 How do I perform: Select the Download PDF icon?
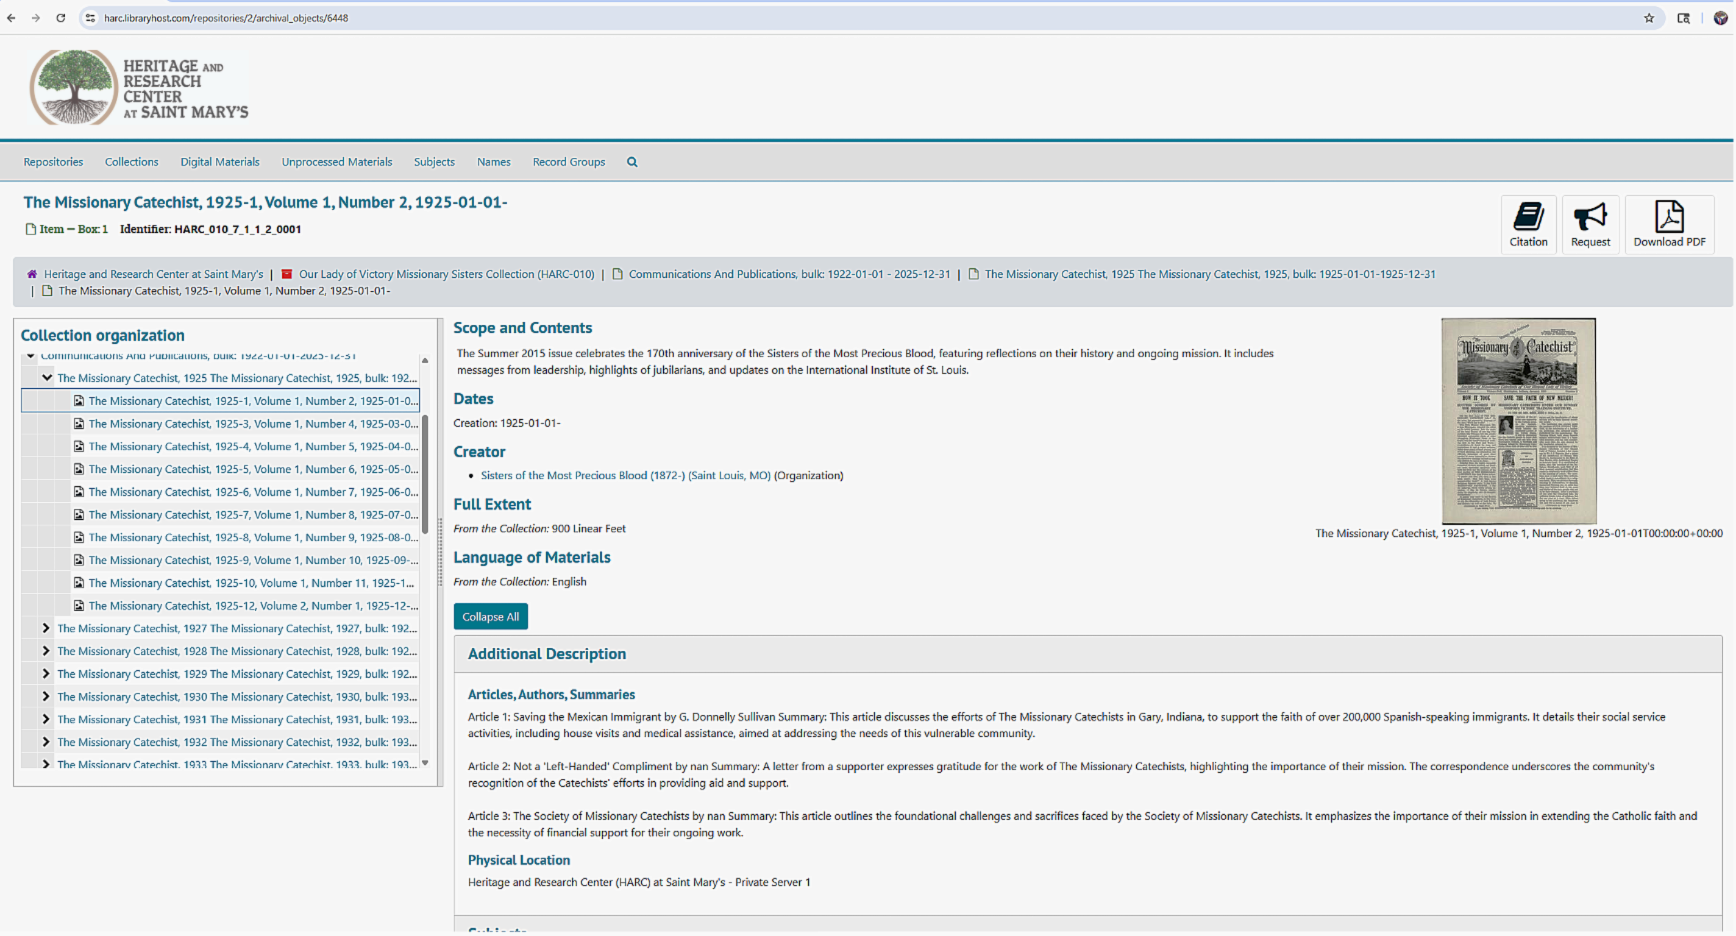[1668, 224]
